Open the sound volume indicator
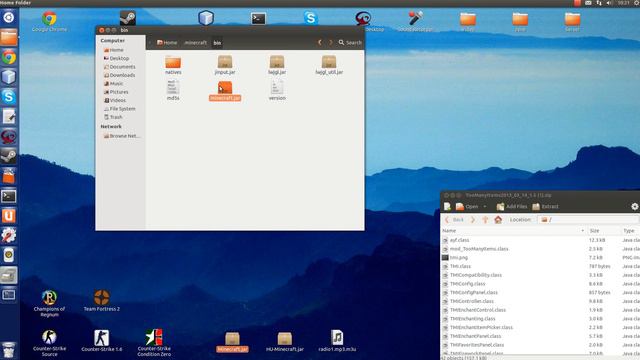The height and width of the screenshot is (360, 640). [609, 3]
